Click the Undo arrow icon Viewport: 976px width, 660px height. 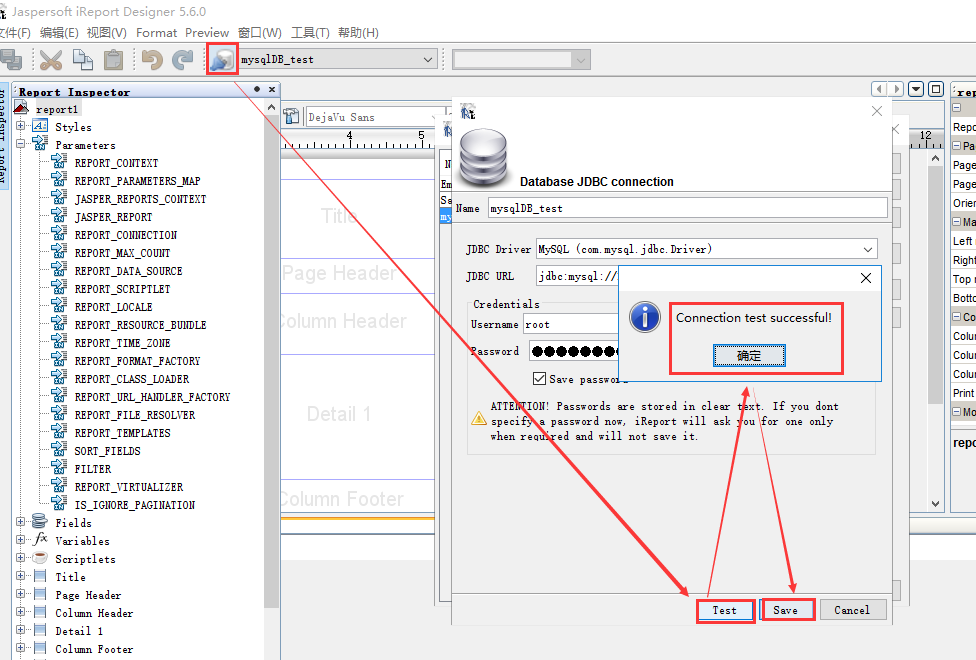coord(152,60)
